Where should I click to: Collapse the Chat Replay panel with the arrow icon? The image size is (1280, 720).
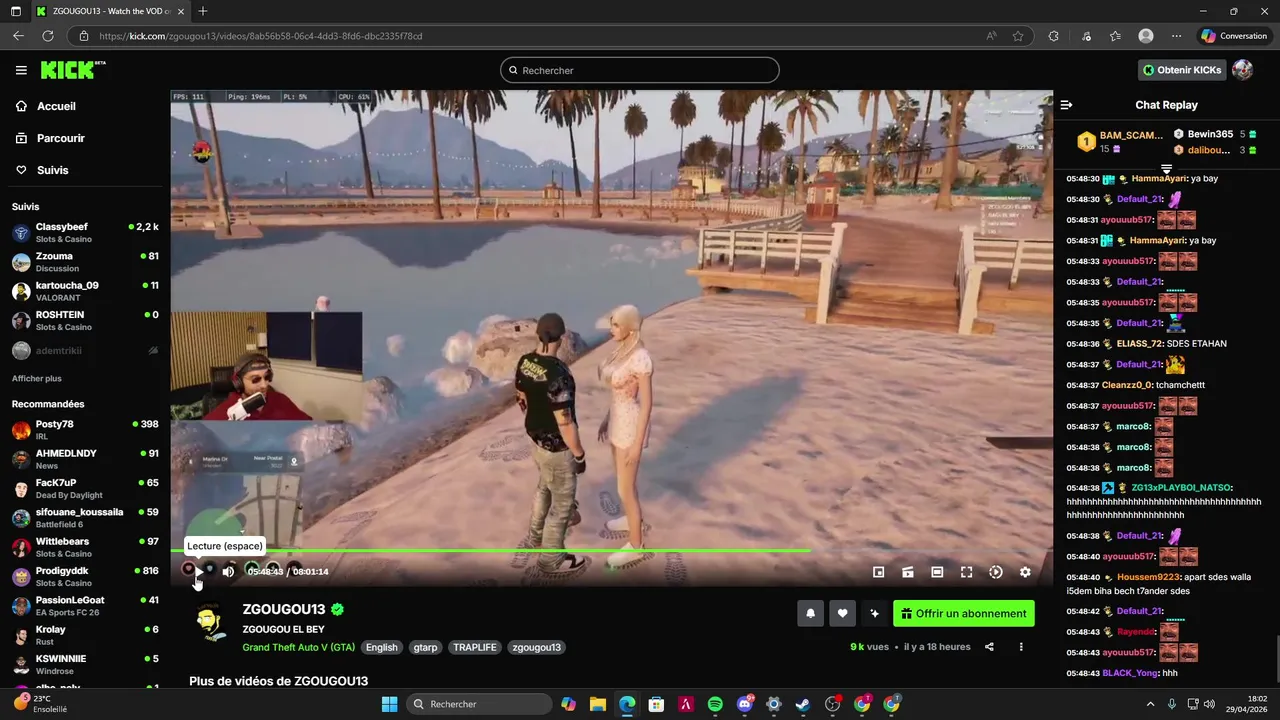[x=1066, y=105]
